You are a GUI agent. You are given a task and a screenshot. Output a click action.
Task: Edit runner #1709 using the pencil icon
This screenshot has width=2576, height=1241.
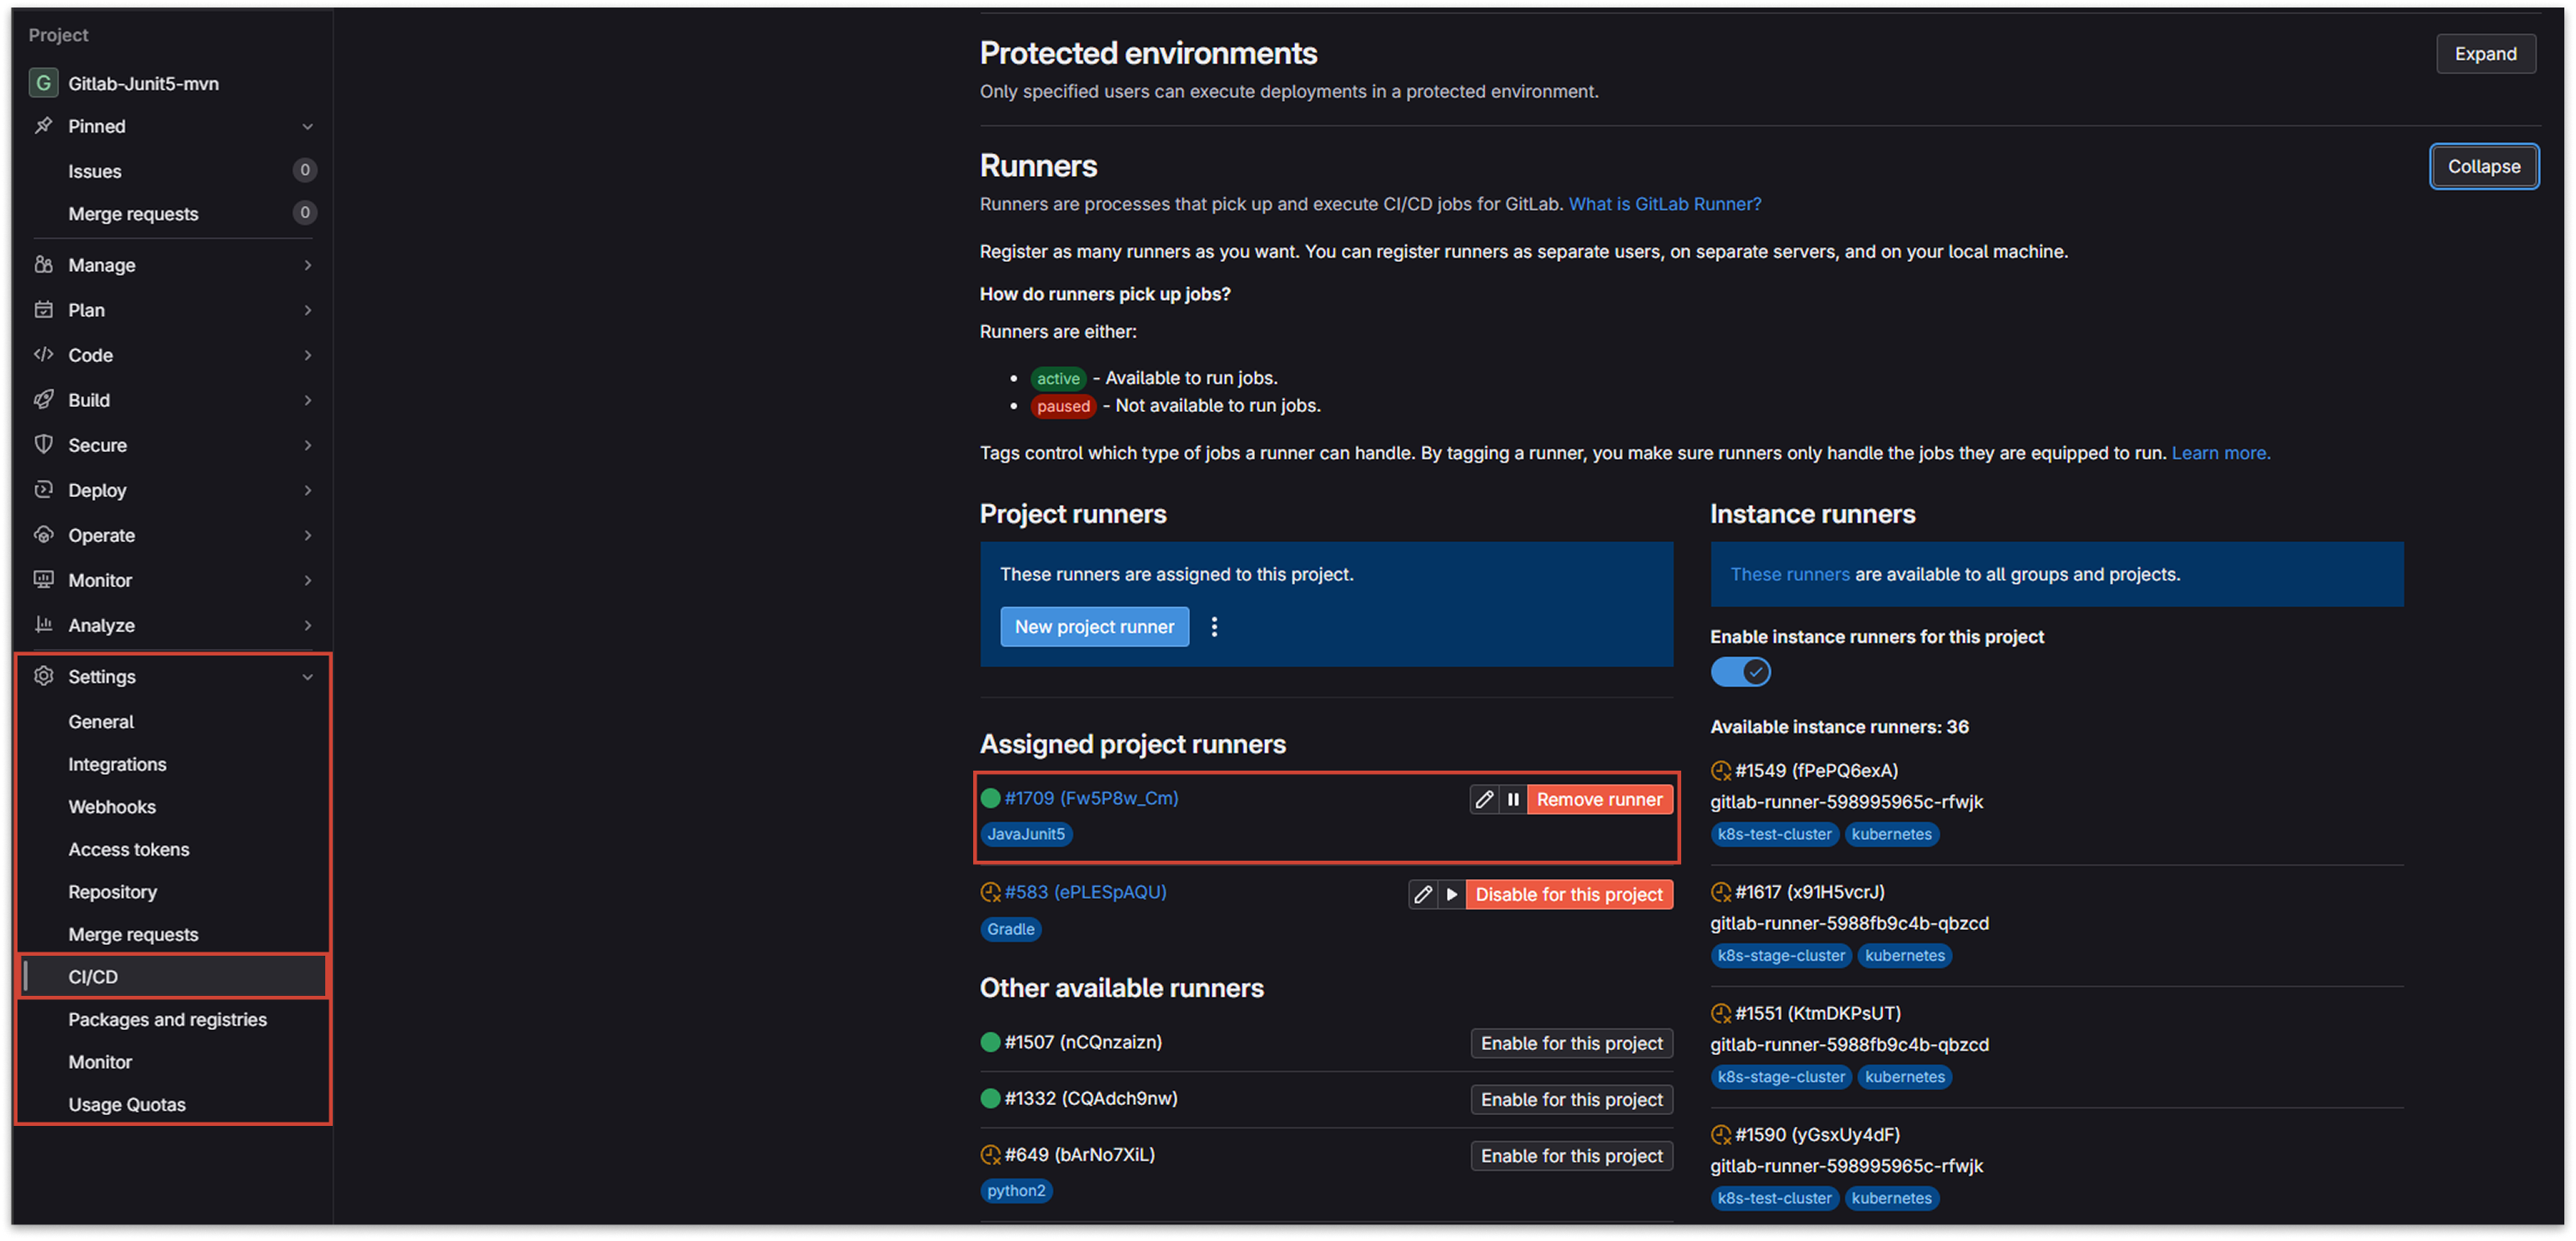click(1484, 799)
